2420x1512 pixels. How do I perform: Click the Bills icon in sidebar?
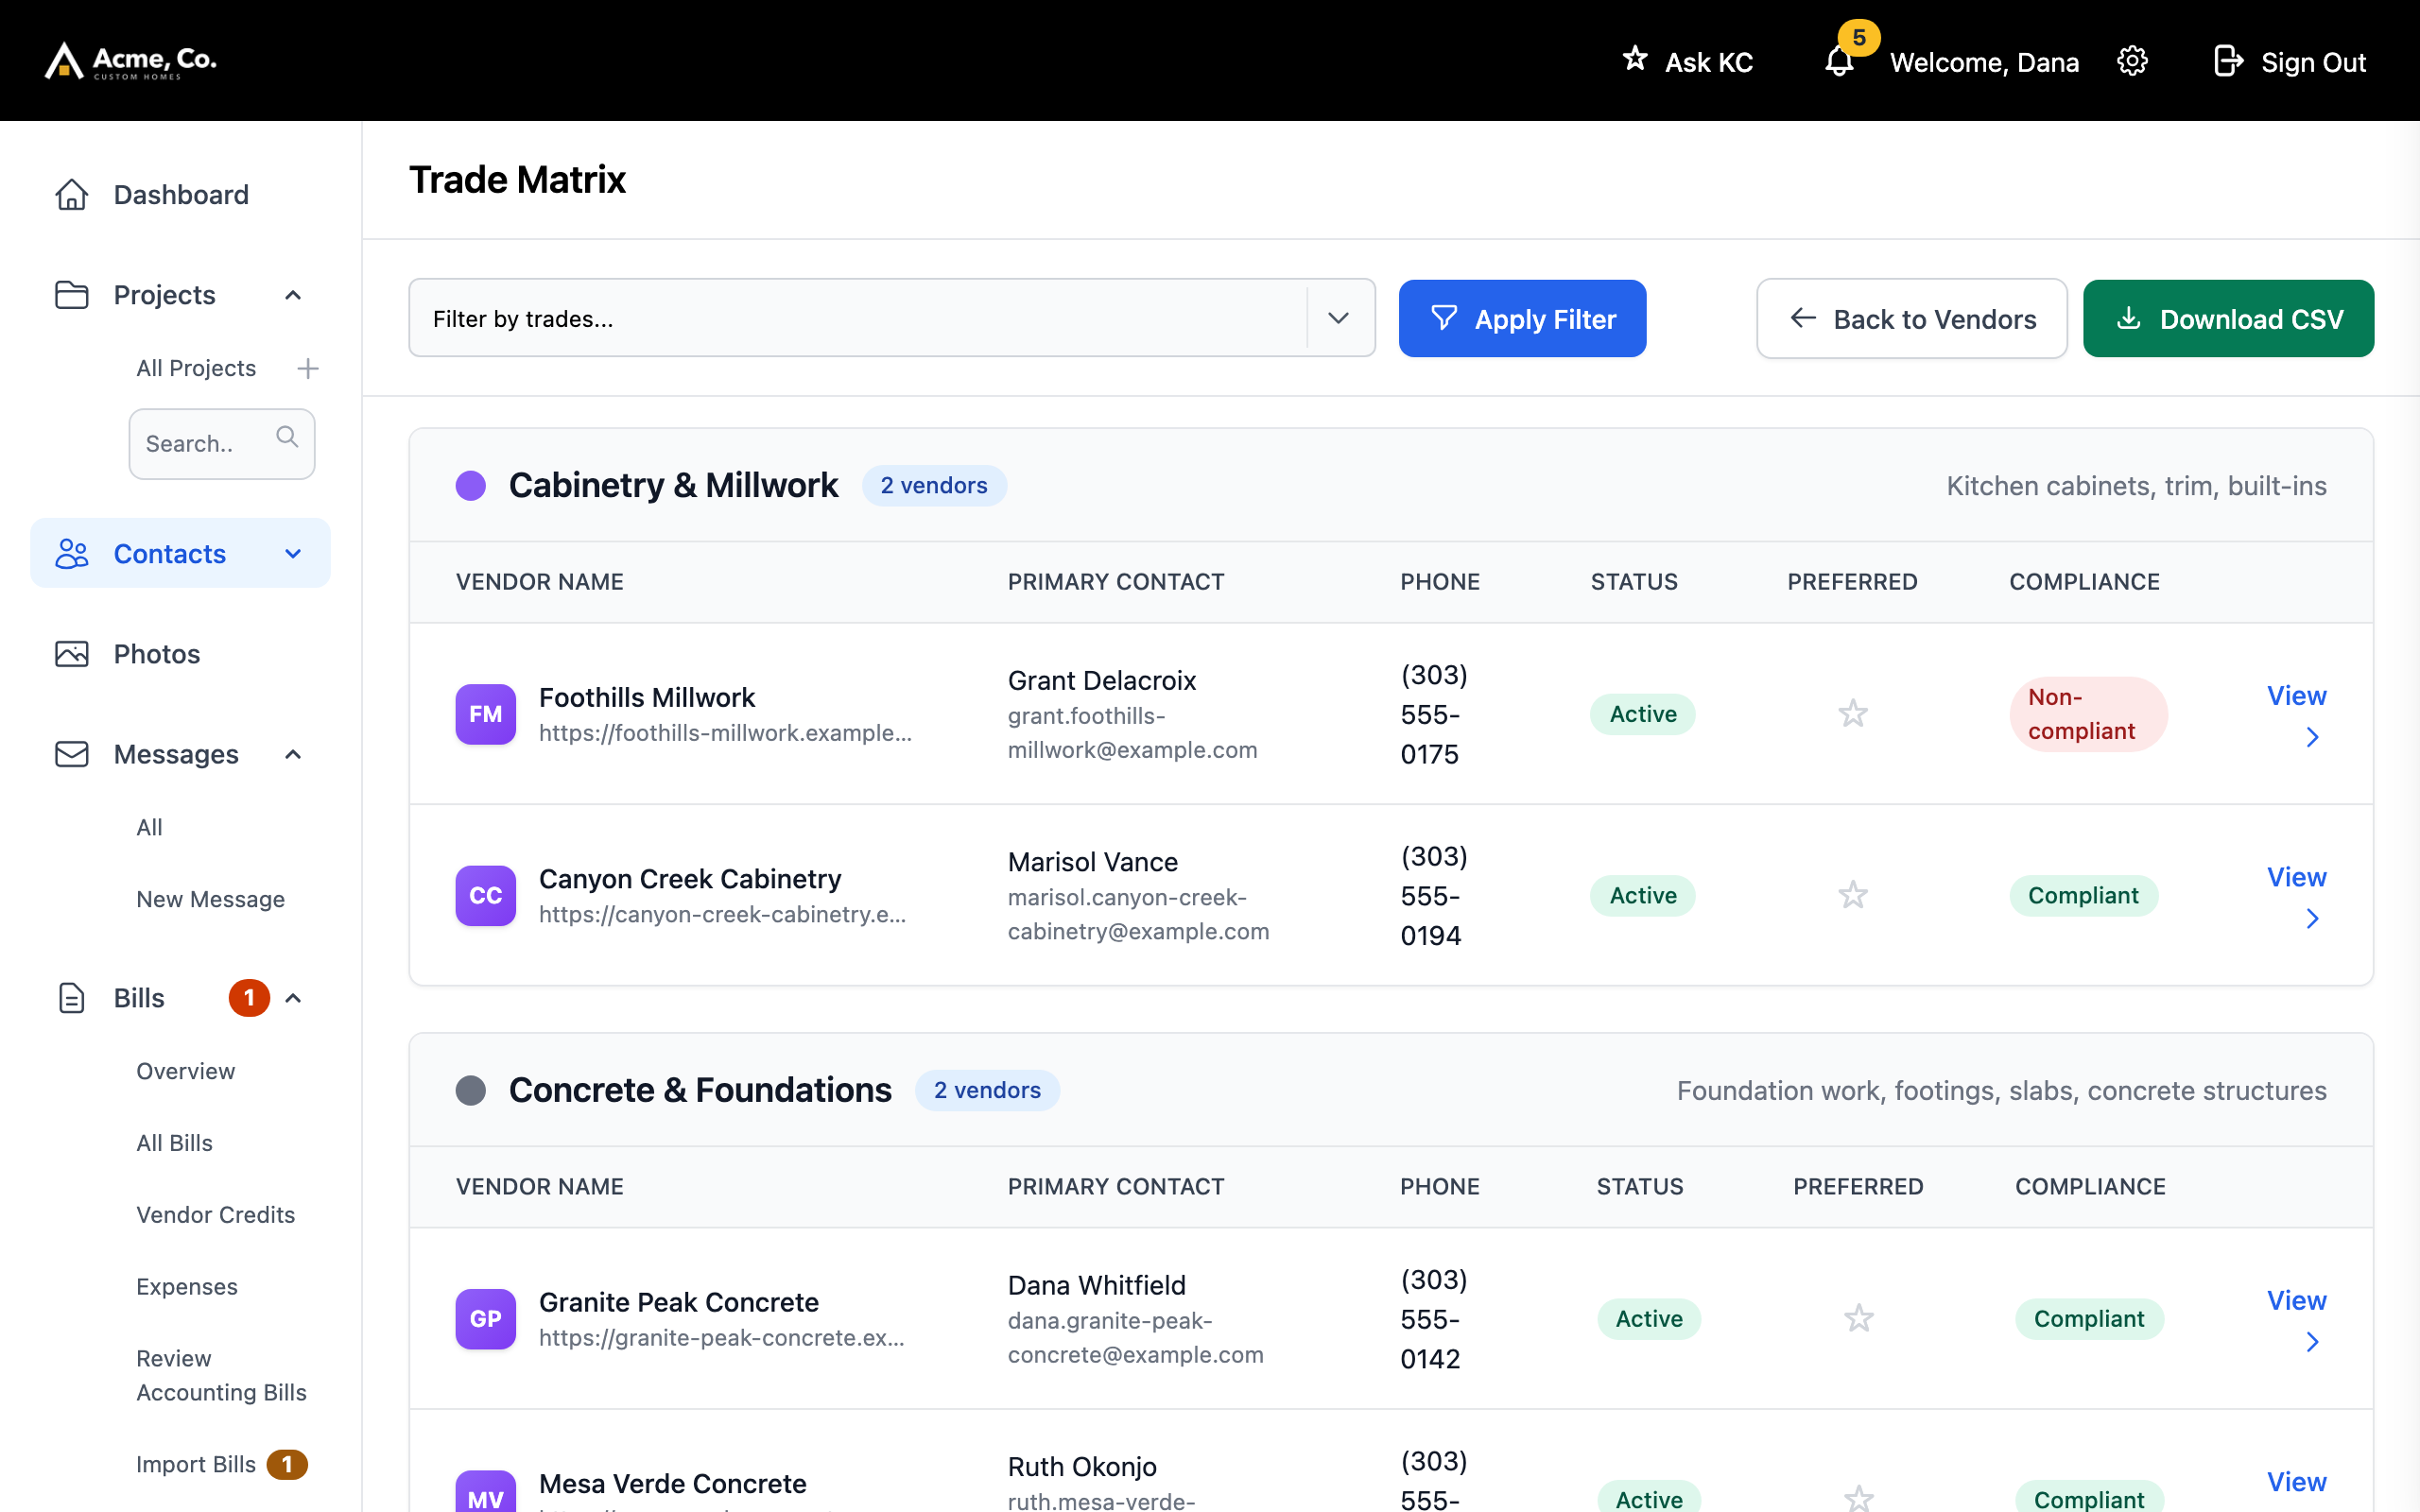(72, 998)
